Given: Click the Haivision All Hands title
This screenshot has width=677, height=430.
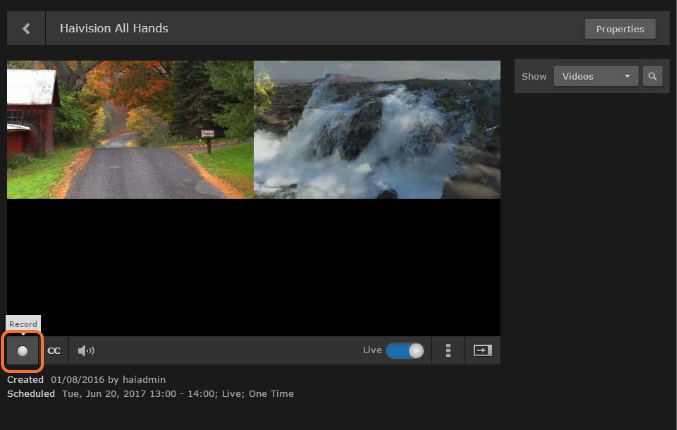Looking at the screenshot, I should click(x=114, y=28).
